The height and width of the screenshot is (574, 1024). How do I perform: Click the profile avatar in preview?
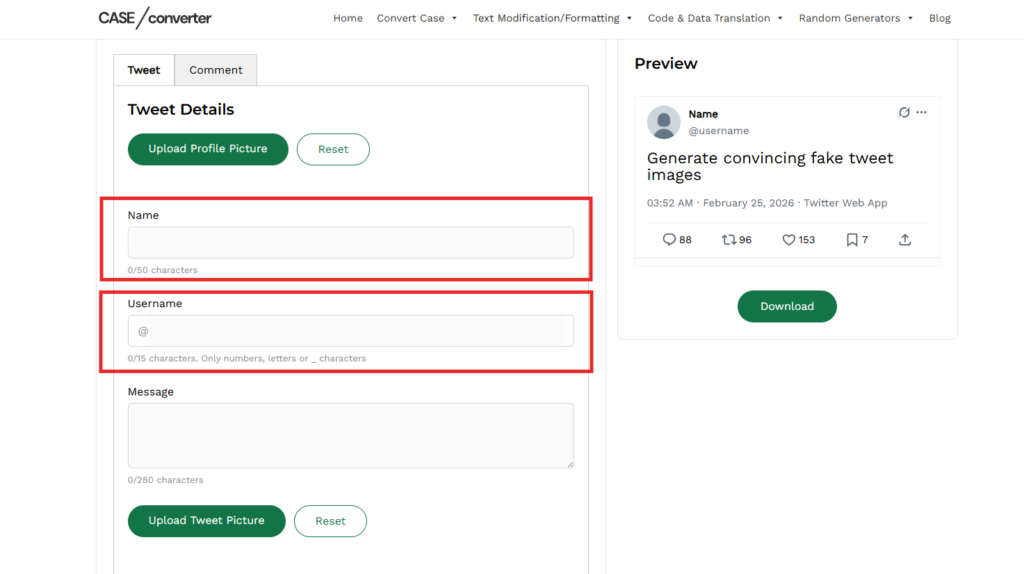pyautogui.click(x=664, y=122)
